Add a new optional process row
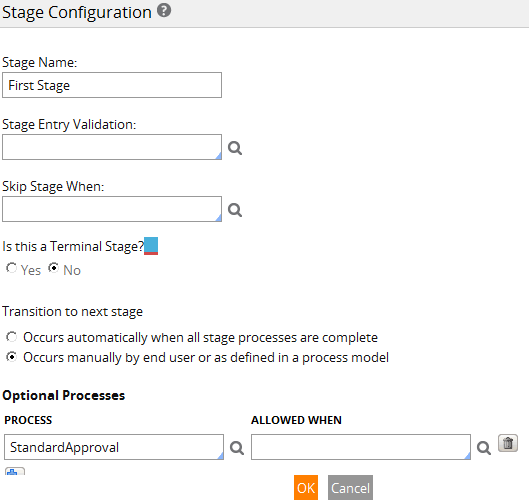The image size is (529, 500). click(x=15, y=471)
